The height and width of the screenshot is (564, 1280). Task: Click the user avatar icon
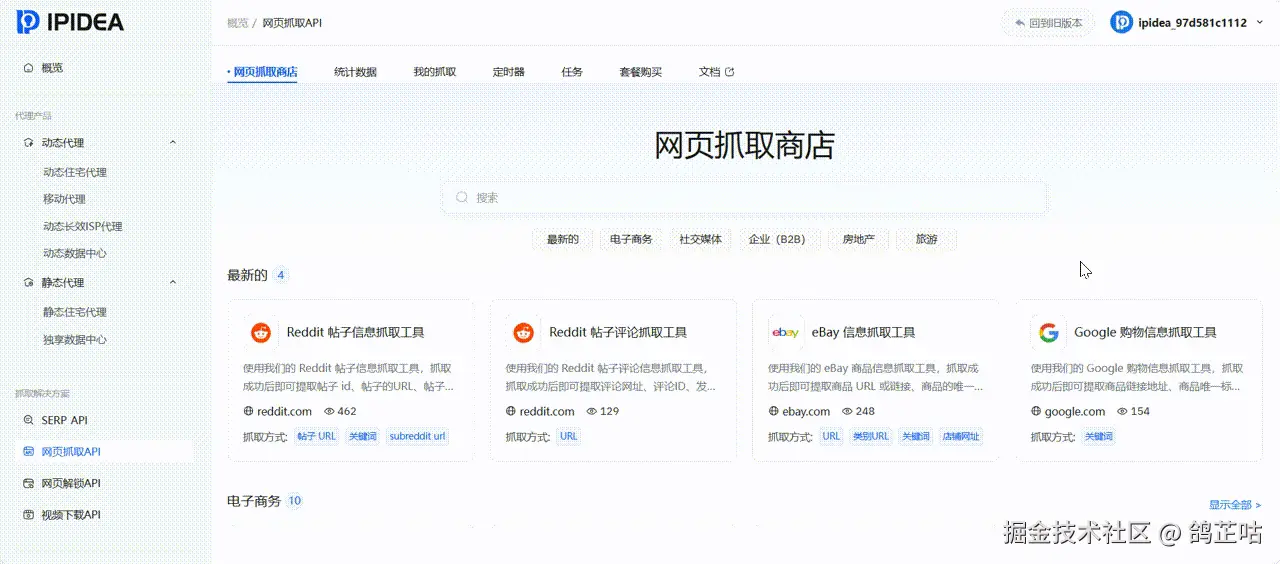coord(1122,22)
